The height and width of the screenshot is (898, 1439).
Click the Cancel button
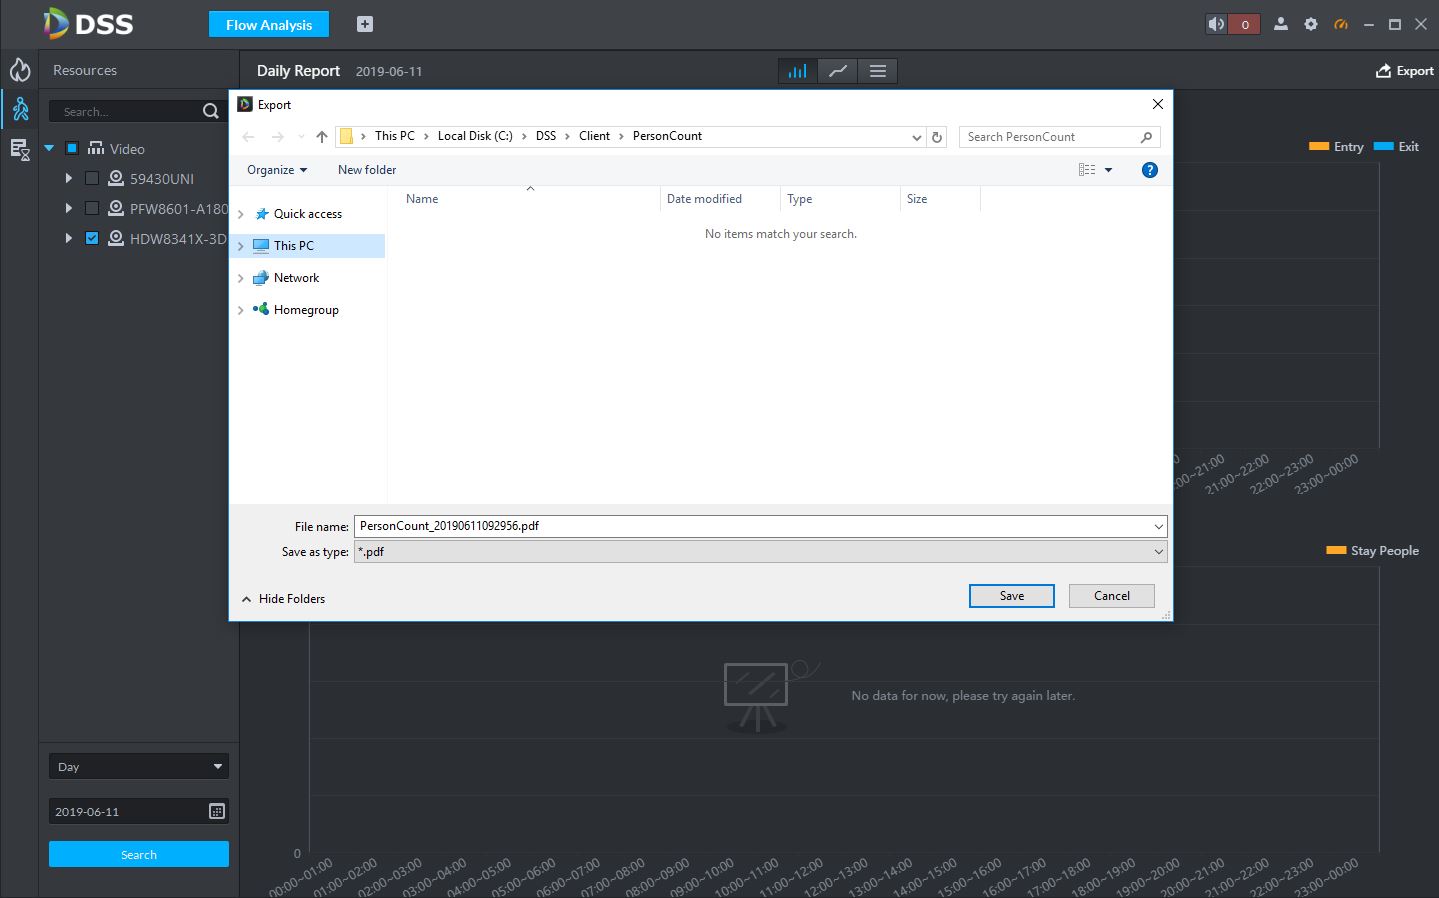pyautogui.click(x=1112, y=596)
